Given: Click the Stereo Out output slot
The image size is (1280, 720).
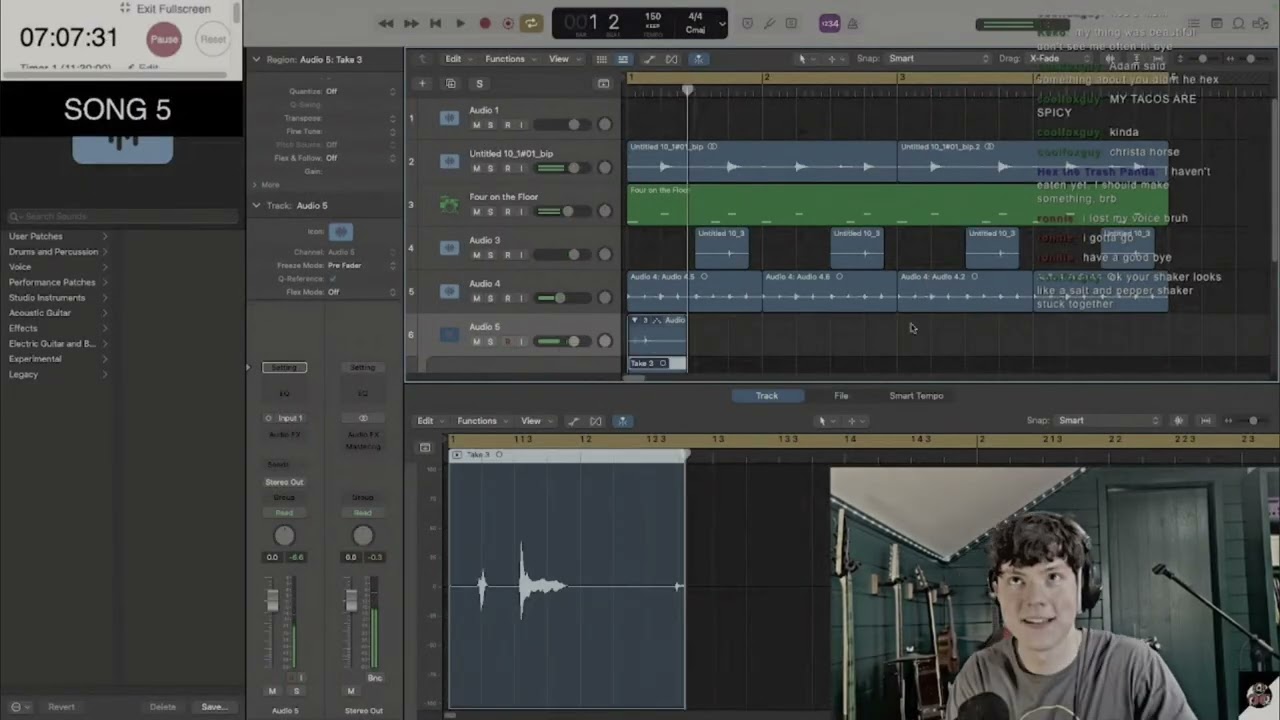Looking at the screenshot, I should (284, 482).
